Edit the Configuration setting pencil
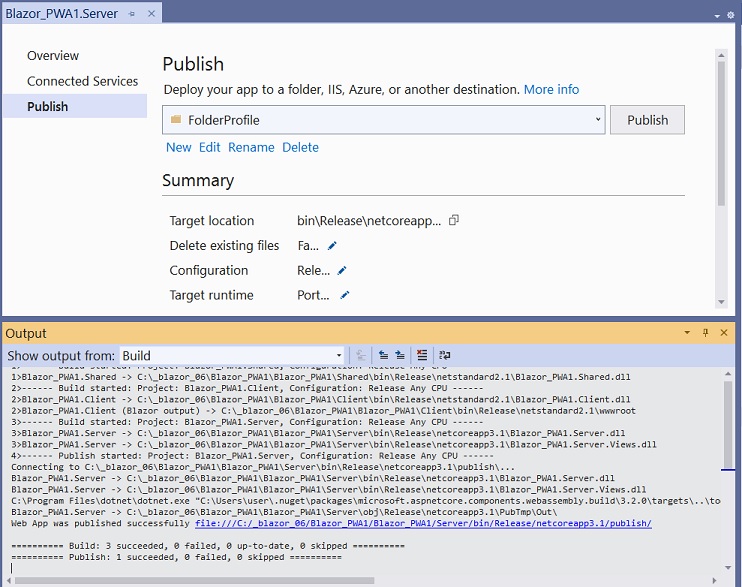742x587 pixels. coord(342,270)
